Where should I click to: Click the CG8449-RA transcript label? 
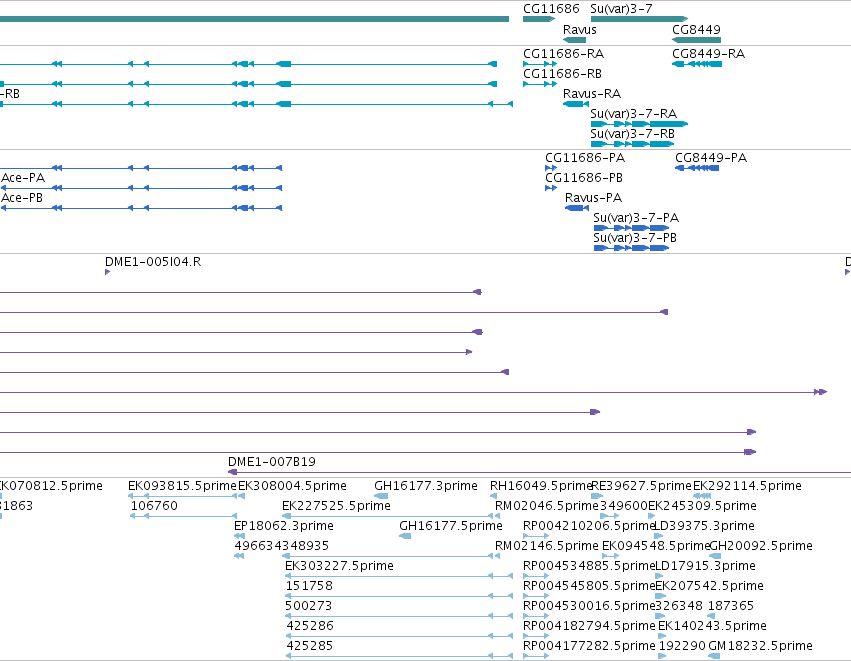708,54
